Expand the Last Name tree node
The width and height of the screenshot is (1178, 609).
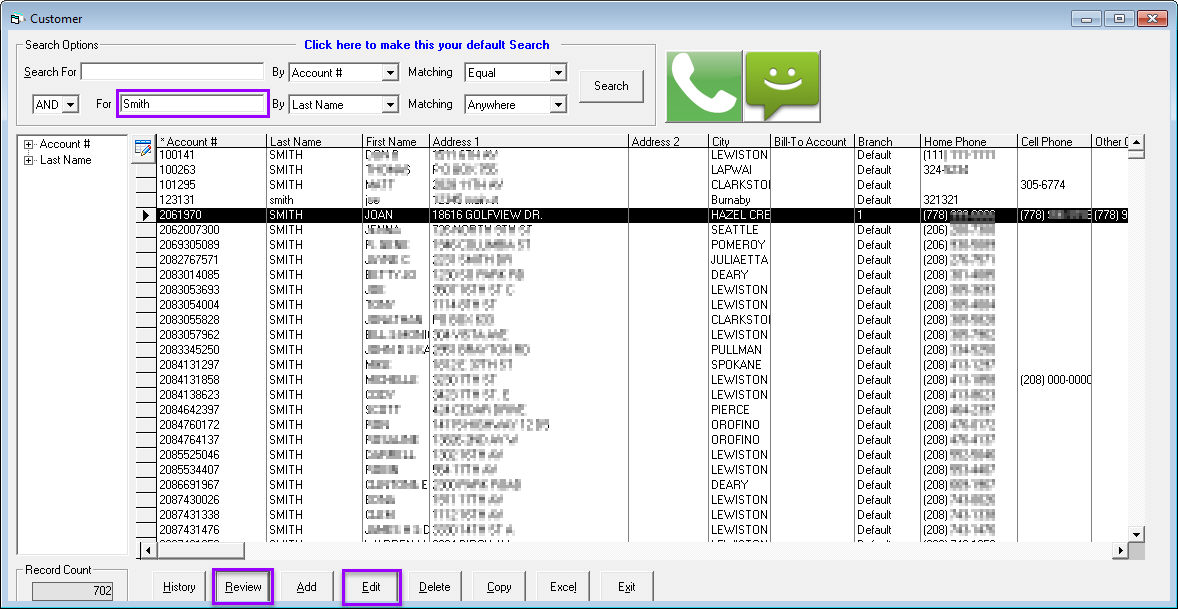(x=29, y=160)
